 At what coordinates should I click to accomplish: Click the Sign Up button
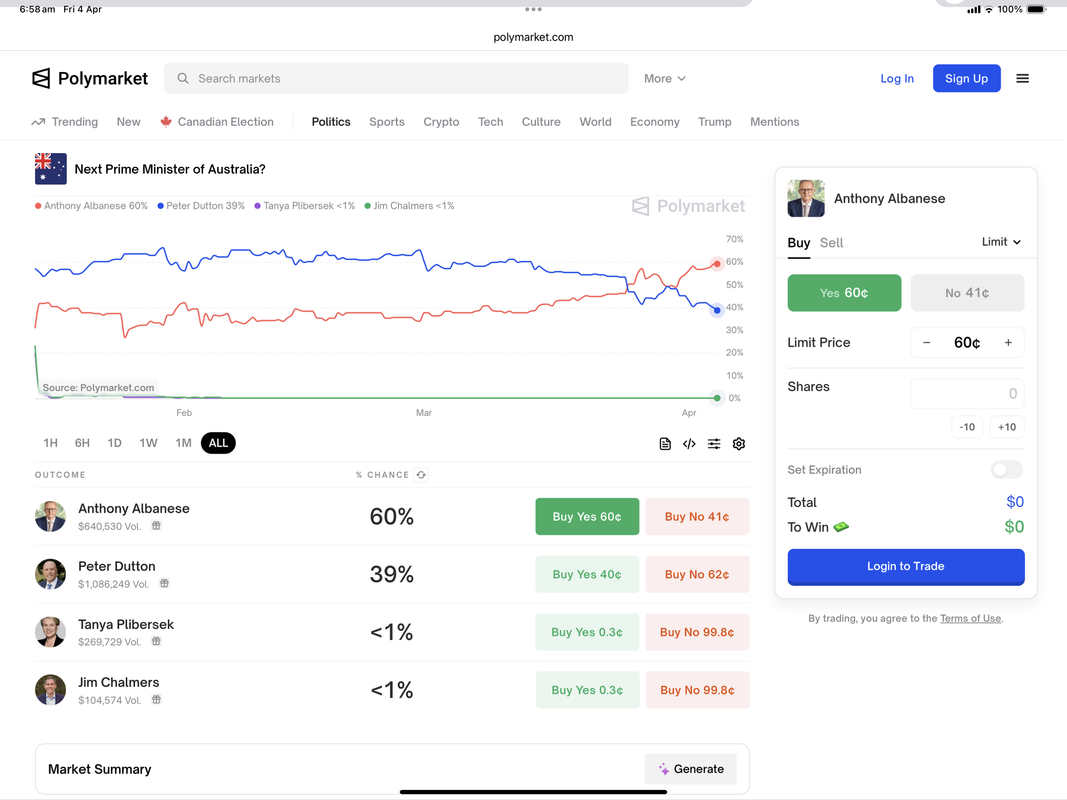pyautogui.click(x=966, y=78)
